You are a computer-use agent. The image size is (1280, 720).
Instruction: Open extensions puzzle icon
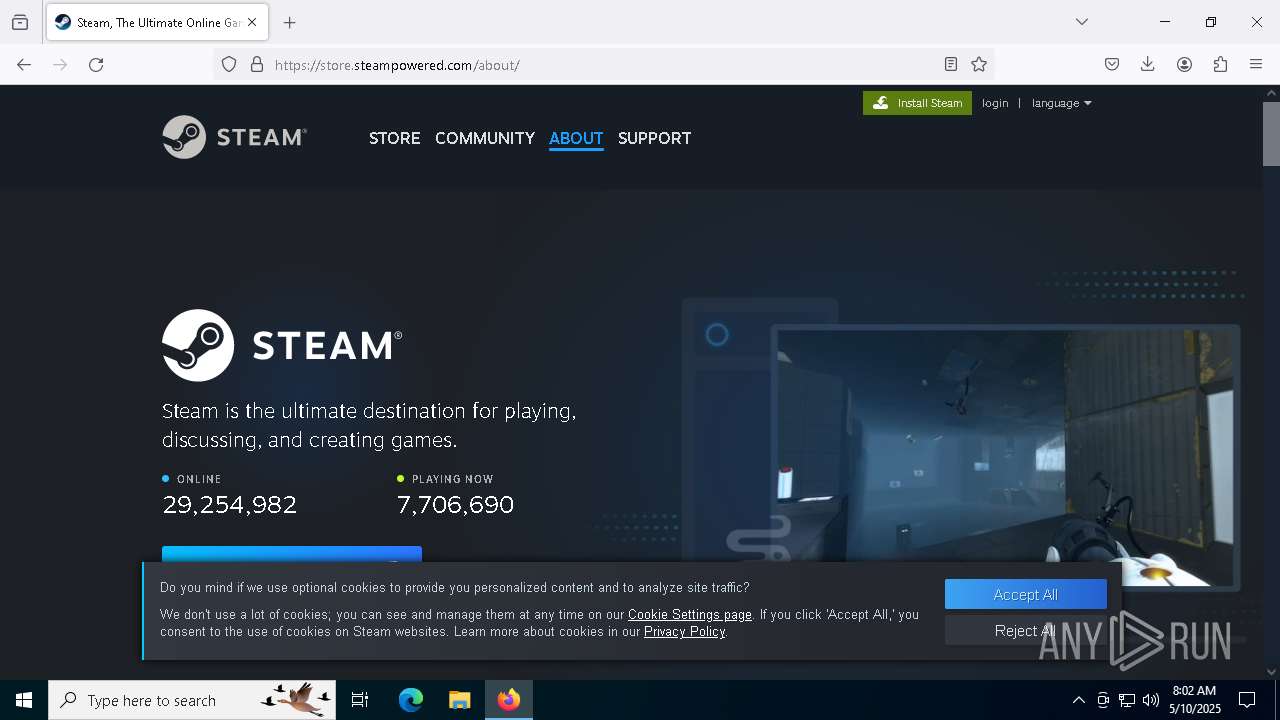[1220, 64]
